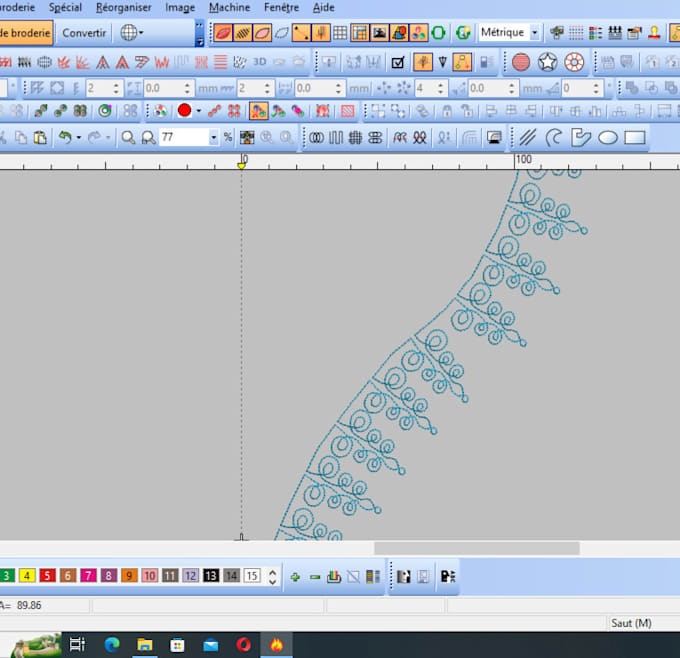Viewport: 680px width, 658px height.
Task: Click the horizontal scrollbar under the canvas
Action: 476,548
